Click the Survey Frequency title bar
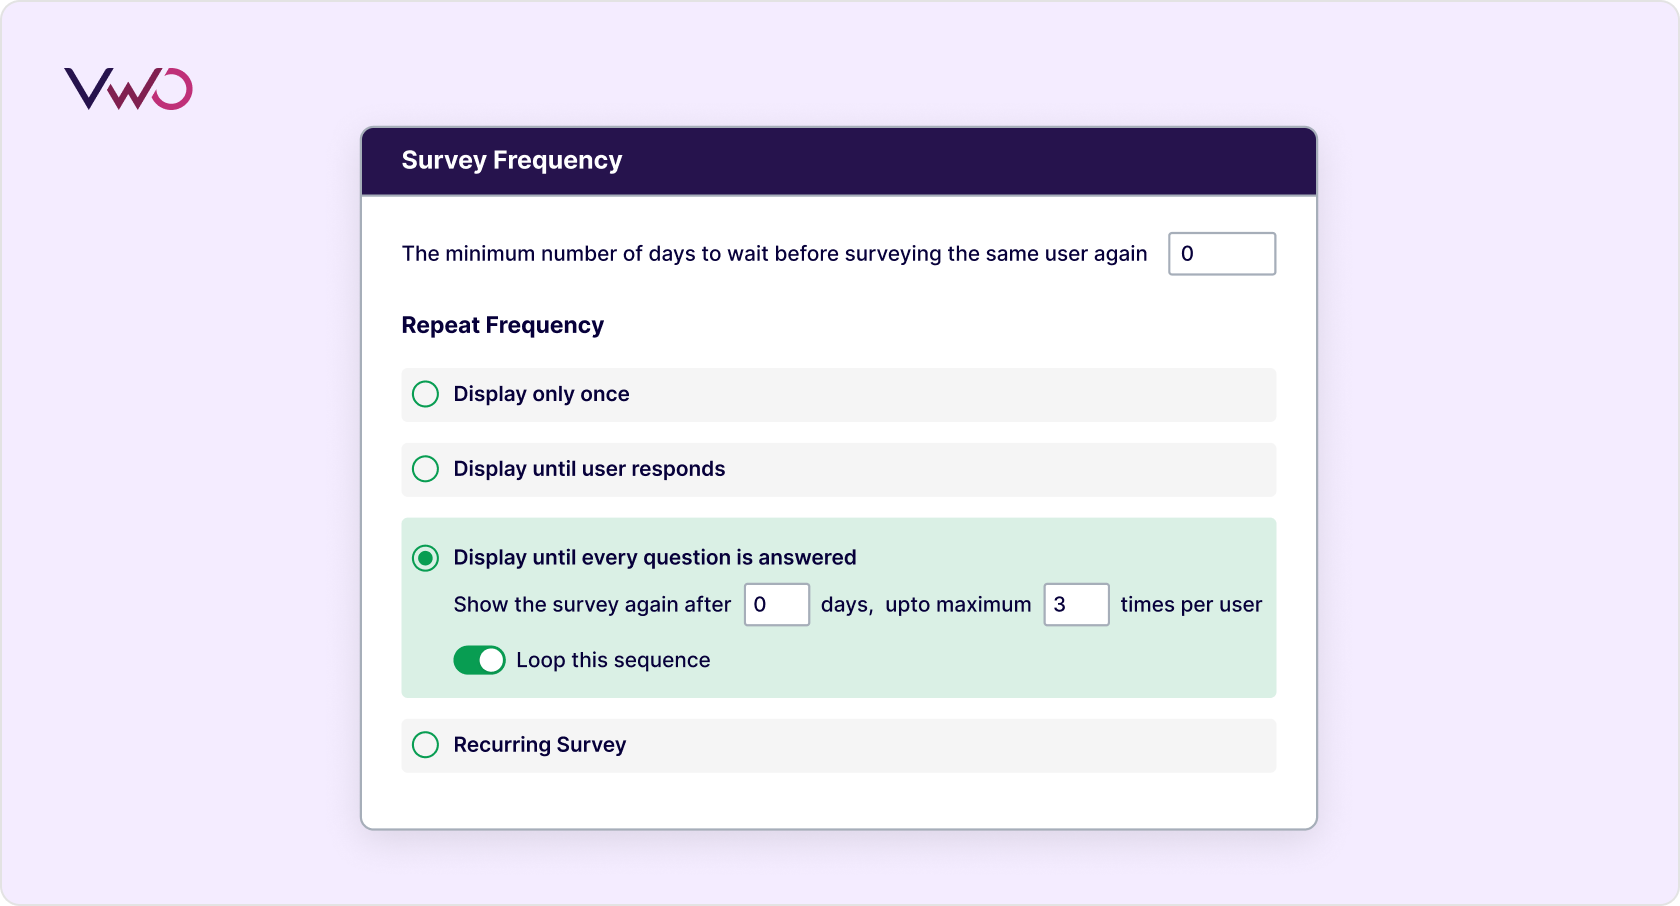The width and height of the screenshot is (1680, 906). click(512, 160)
